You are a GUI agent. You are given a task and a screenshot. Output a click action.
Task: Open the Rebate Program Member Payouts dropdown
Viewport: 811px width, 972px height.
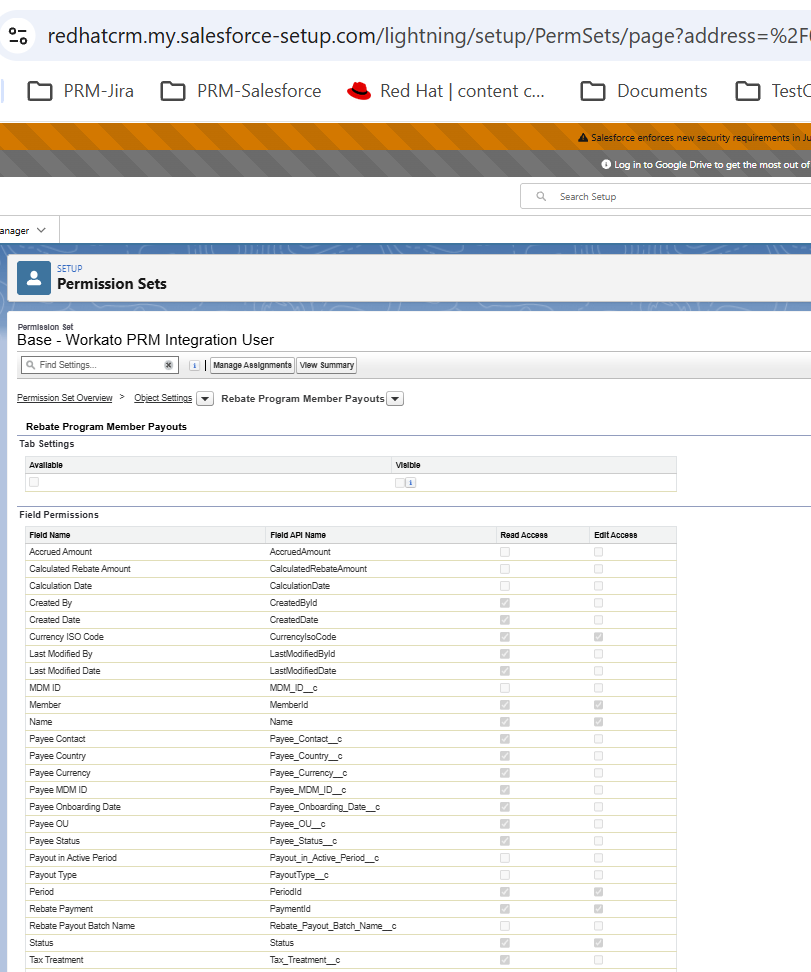click(395, 399)
